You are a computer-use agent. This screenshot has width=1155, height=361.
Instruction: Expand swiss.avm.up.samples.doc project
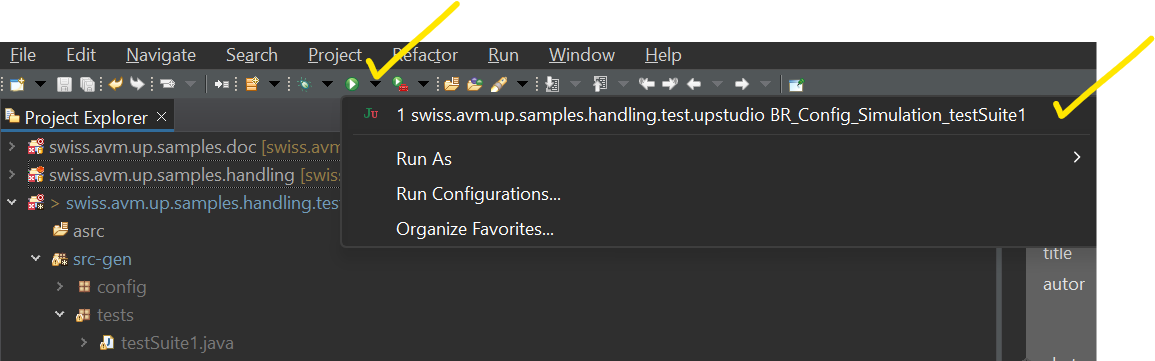click(11, 147)
